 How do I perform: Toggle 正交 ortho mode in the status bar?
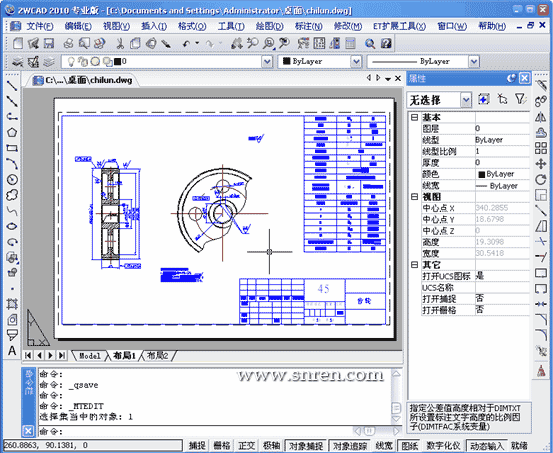tap(246, 445)
